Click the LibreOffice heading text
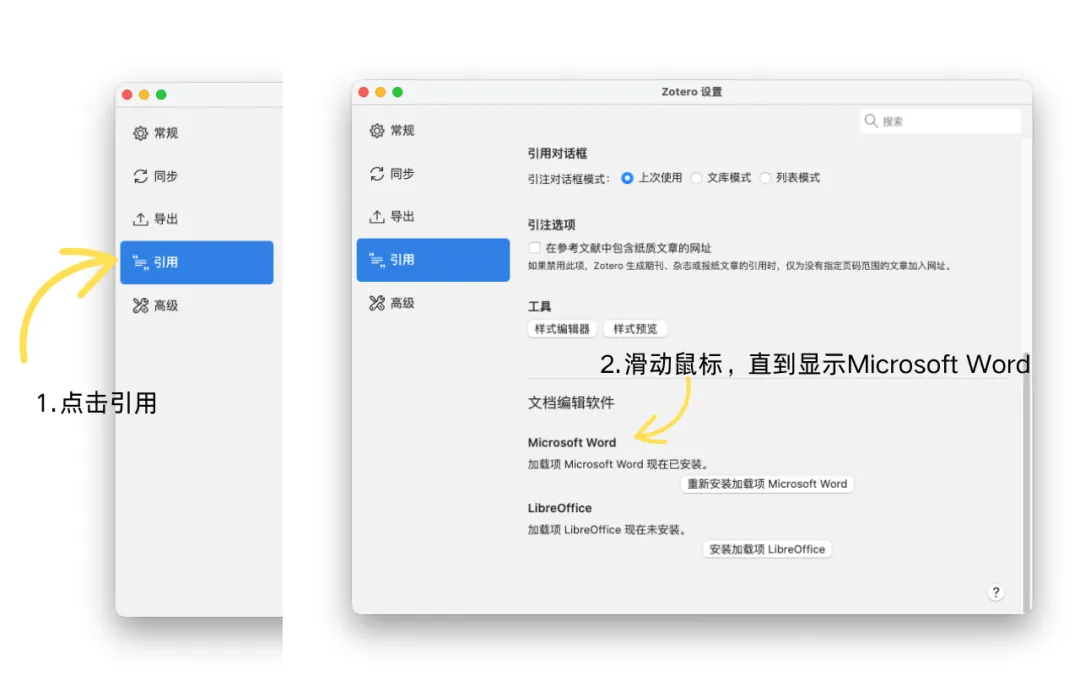The image size is (1080, 675). (560, 508)
